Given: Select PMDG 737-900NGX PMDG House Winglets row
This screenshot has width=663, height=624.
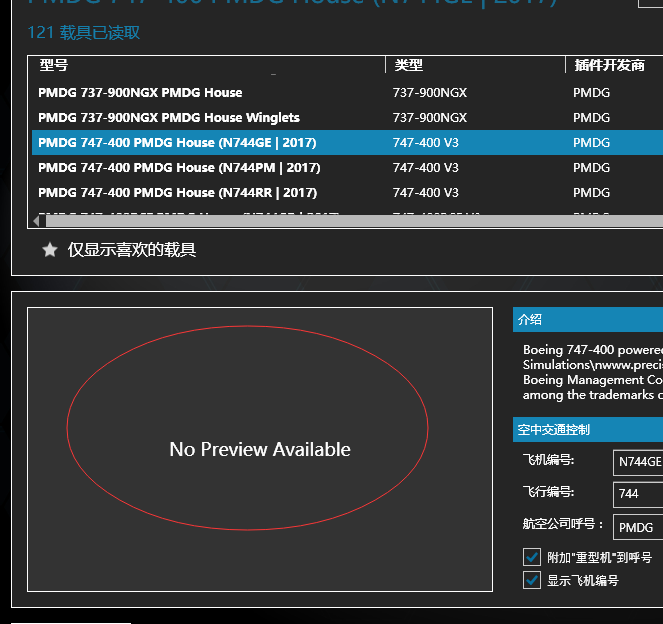Looking at the screenshot, I should [x=347, y=118].
